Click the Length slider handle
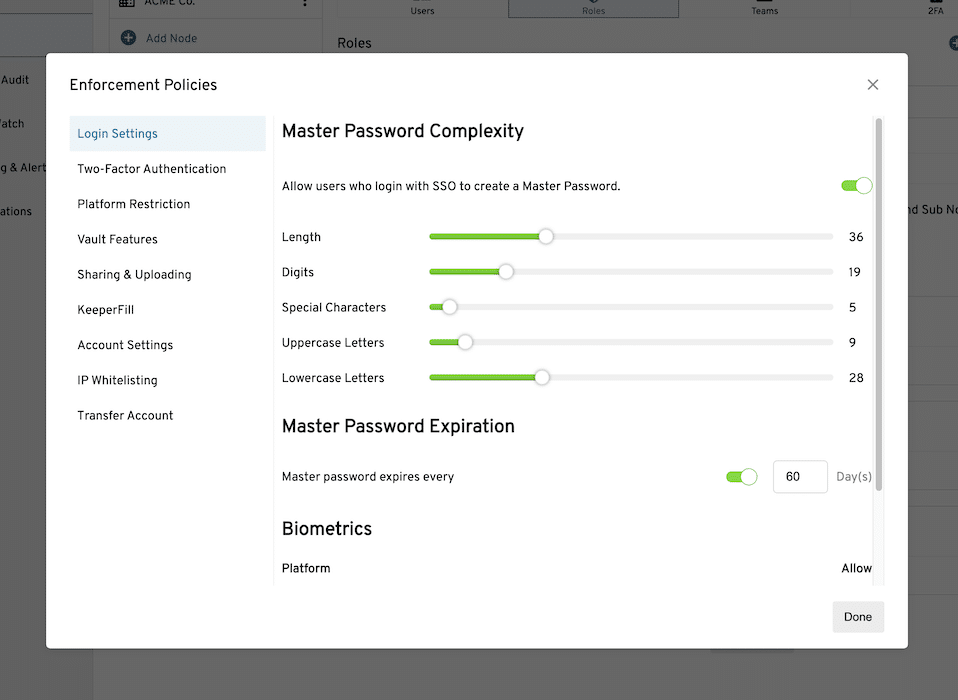 [x=546, y=237]
